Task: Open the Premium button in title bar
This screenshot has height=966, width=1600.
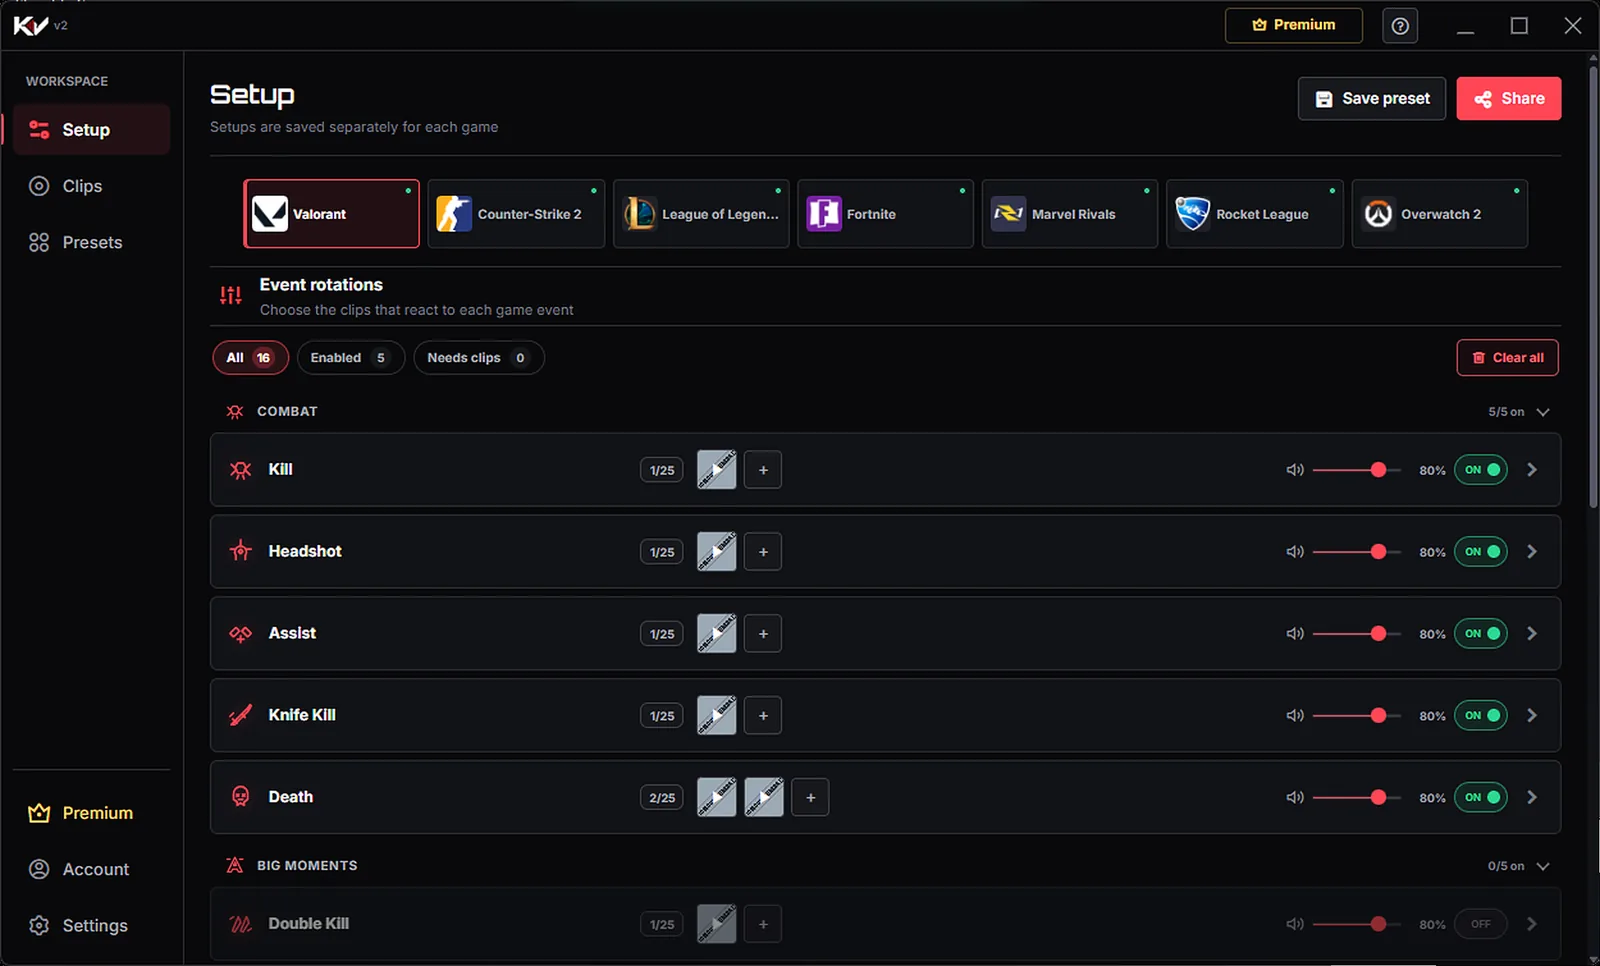Action: [1294, 26]
